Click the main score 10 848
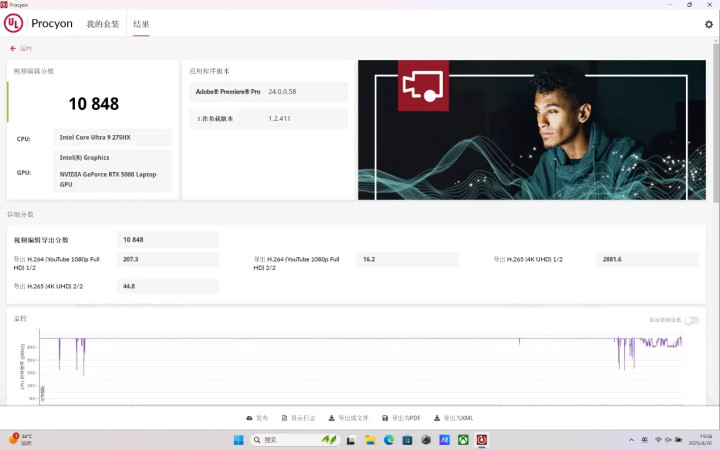 (94, 104)
